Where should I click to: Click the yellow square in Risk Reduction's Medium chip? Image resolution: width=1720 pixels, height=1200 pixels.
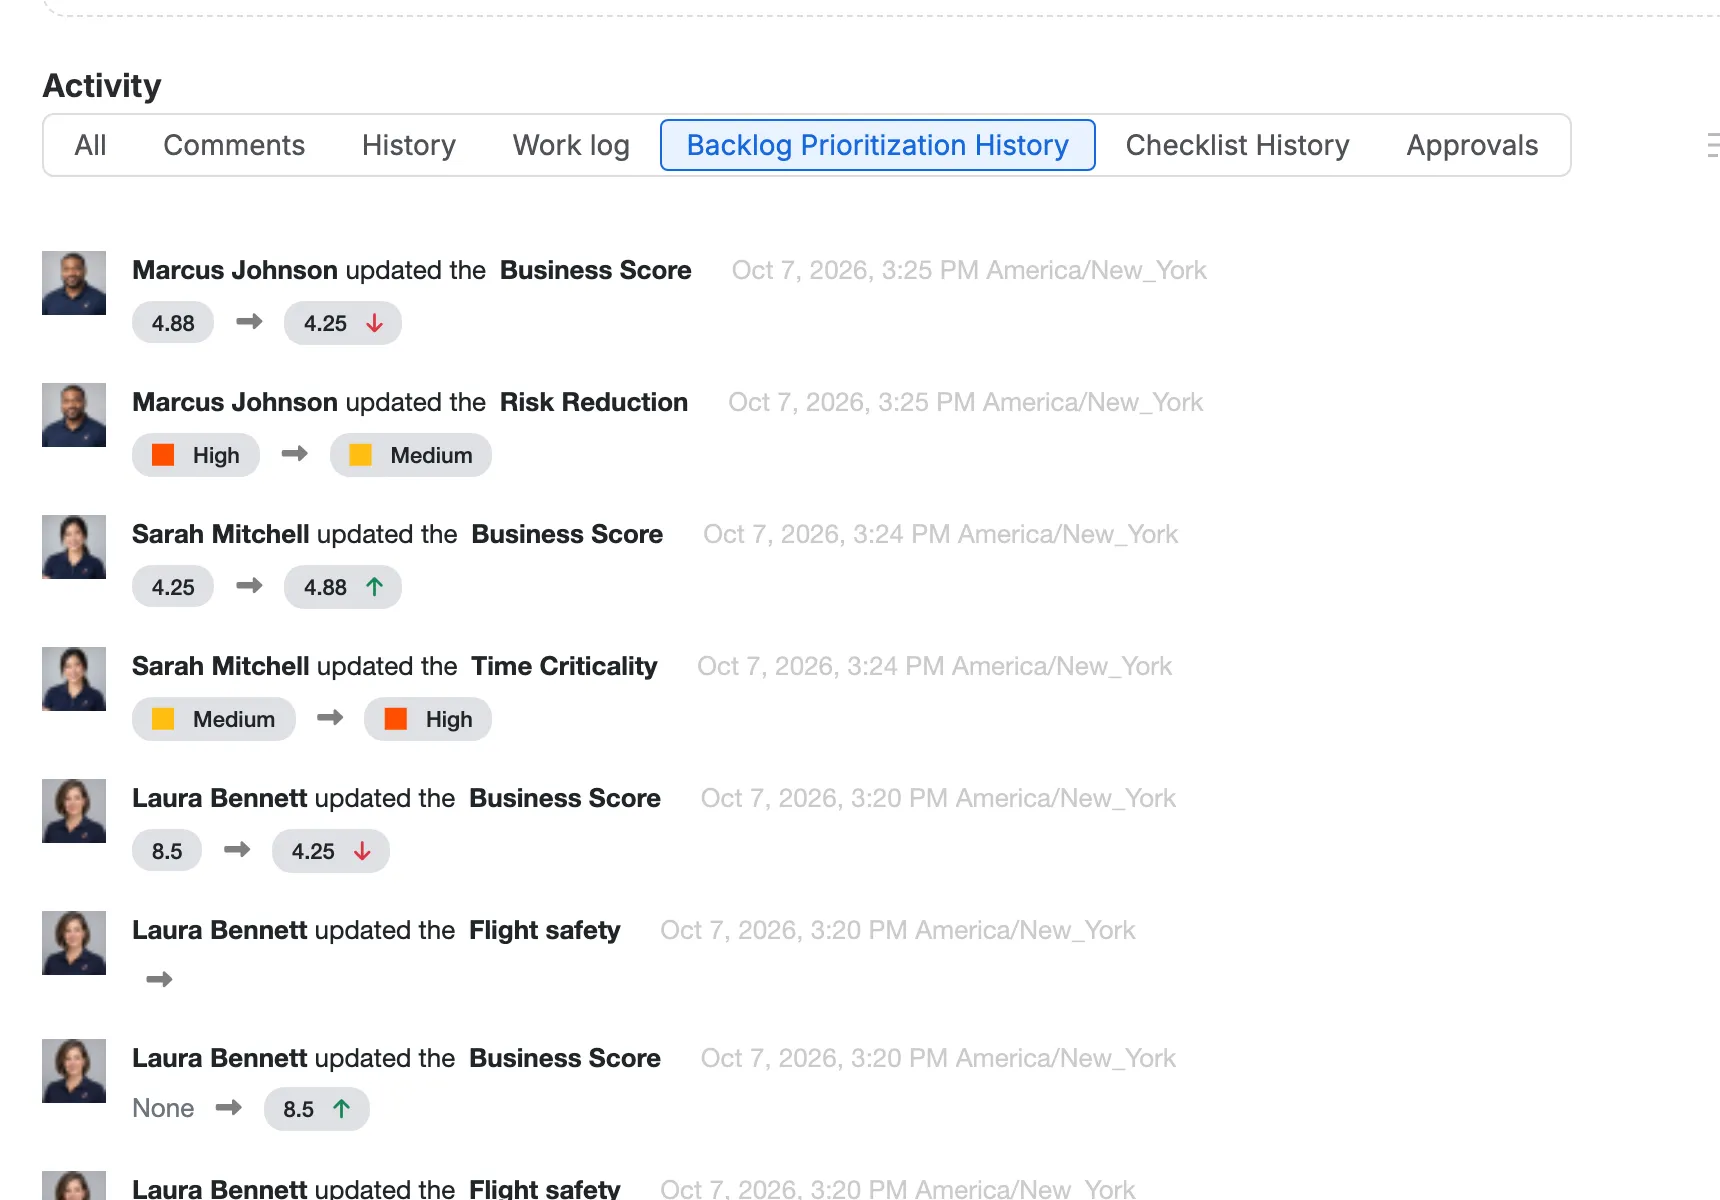tap(361, 455)
